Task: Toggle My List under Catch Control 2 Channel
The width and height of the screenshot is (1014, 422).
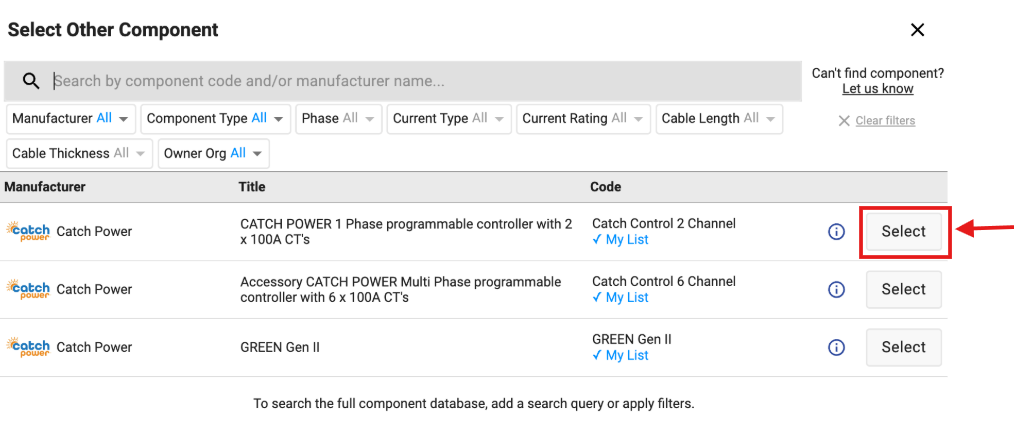Action: pyautogui.click(x=620, y=240)
